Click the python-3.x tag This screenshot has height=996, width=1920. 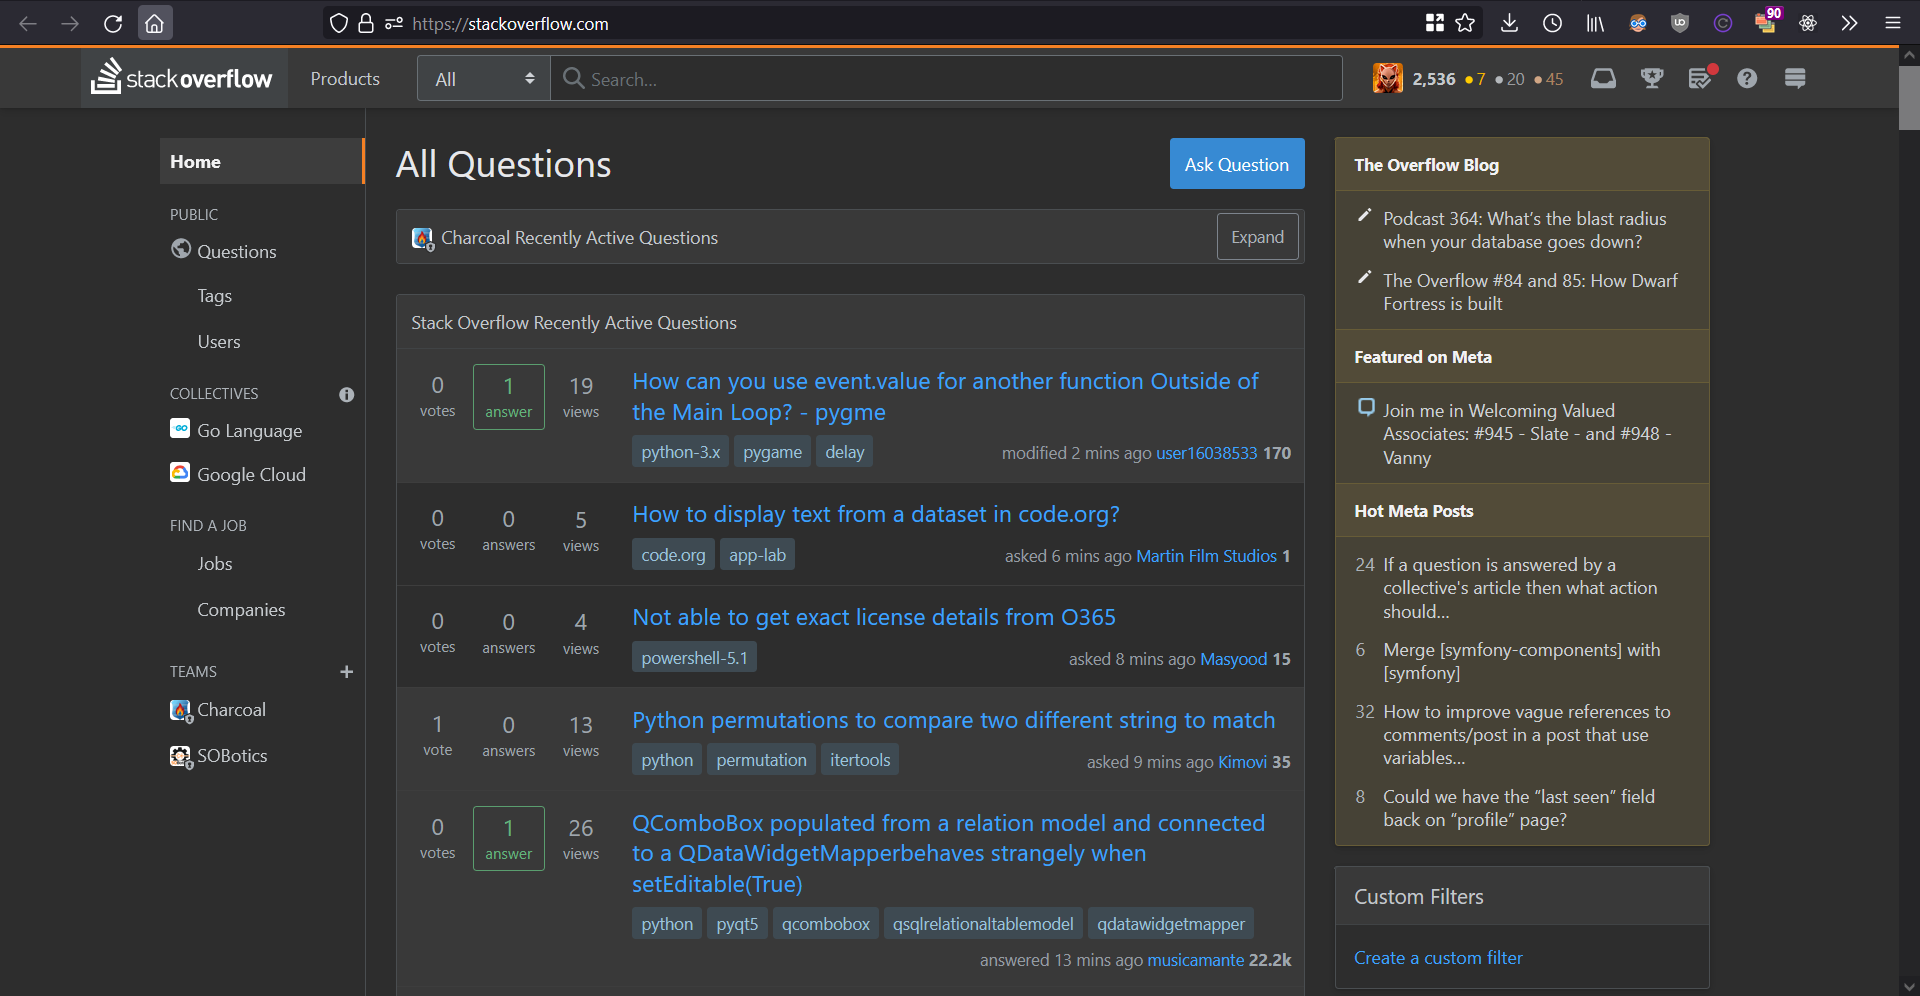tap(680, 452)
